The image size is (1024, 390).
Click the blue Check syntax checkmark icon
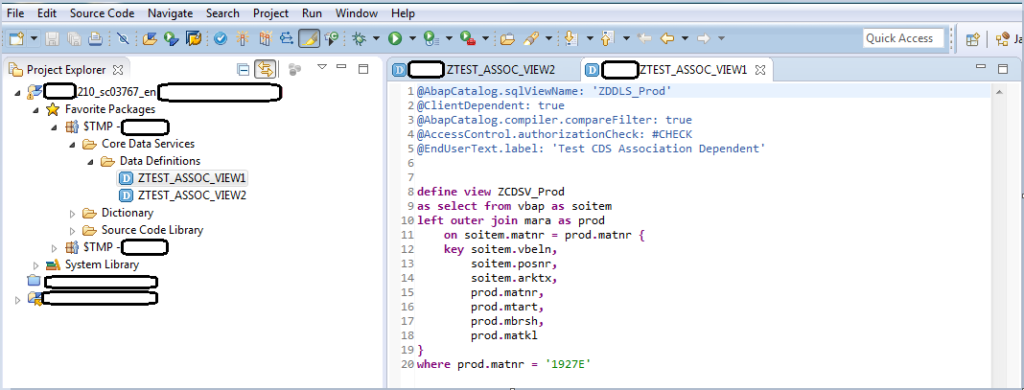coord(221,39)
